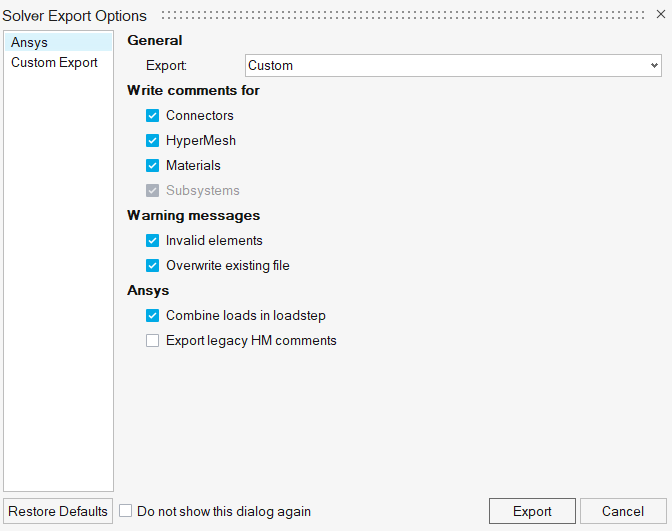Click the Export button

pyautogui.click(x=532, y=511)
